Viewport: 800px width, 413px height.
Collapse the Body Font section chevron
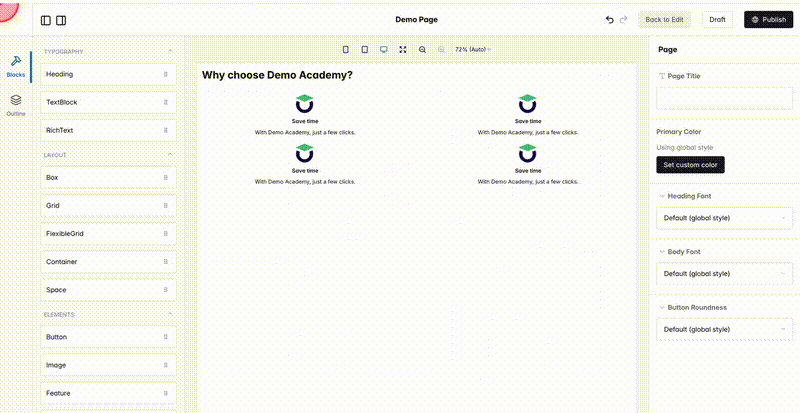click(x=662, y=252)
